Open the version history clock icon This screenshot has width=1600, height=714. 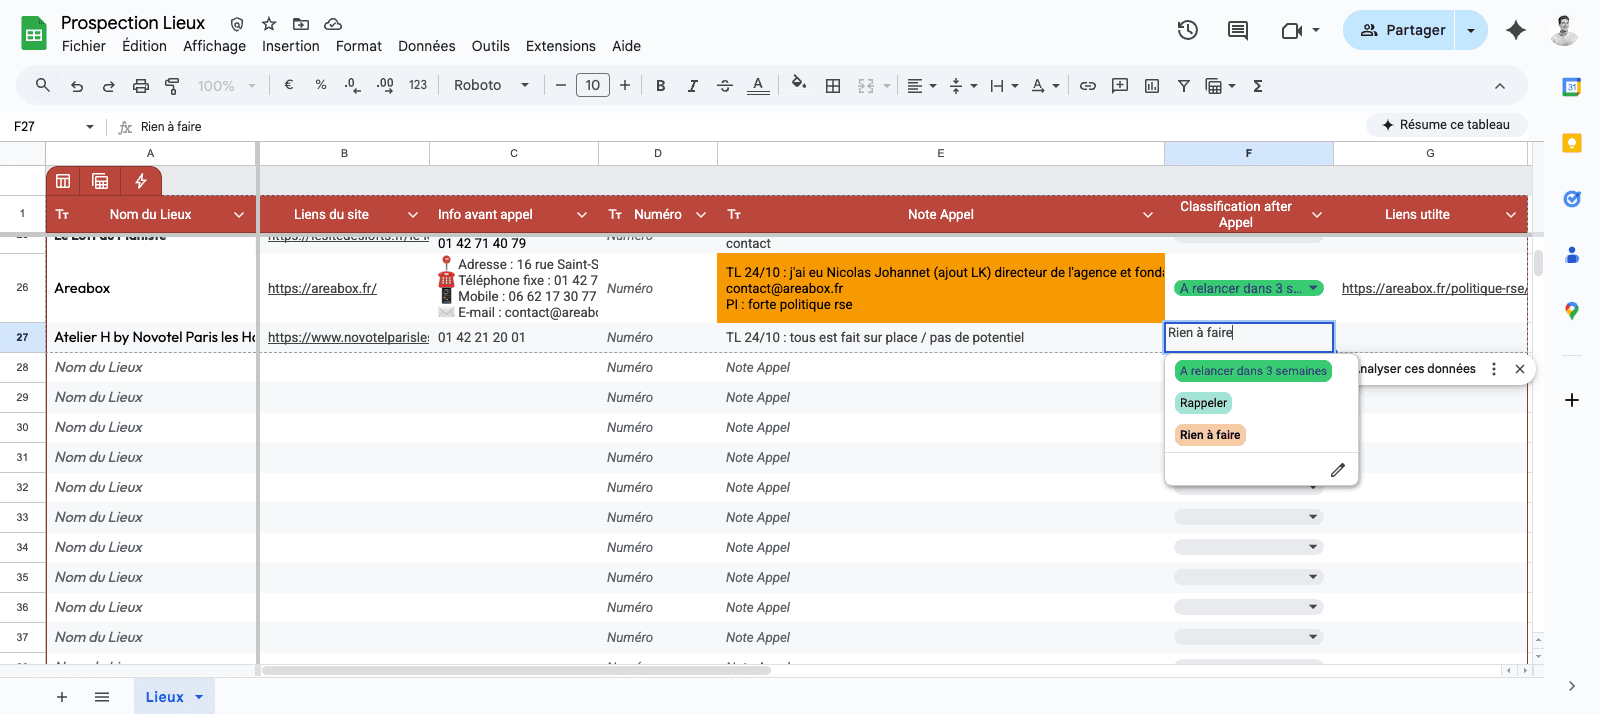coord(1188,30)
